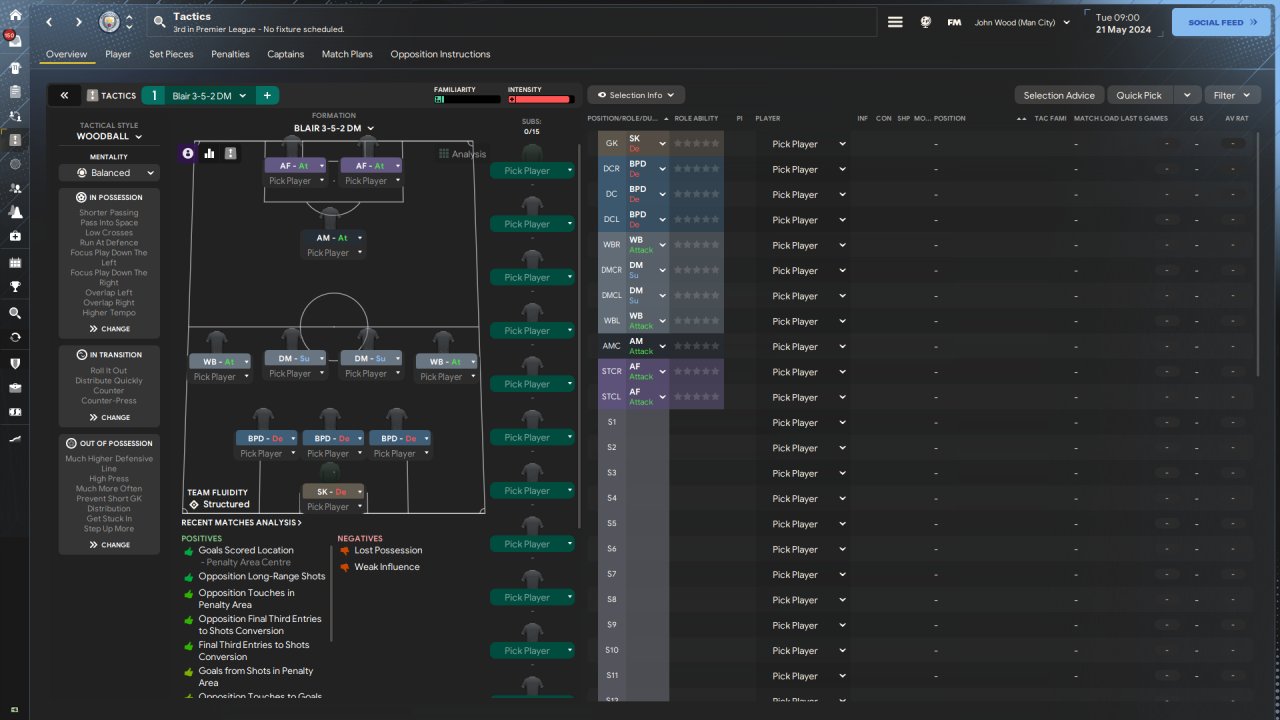Open the Blair 3-5-2 DM tactic slot dropdown

click(207, 95)
